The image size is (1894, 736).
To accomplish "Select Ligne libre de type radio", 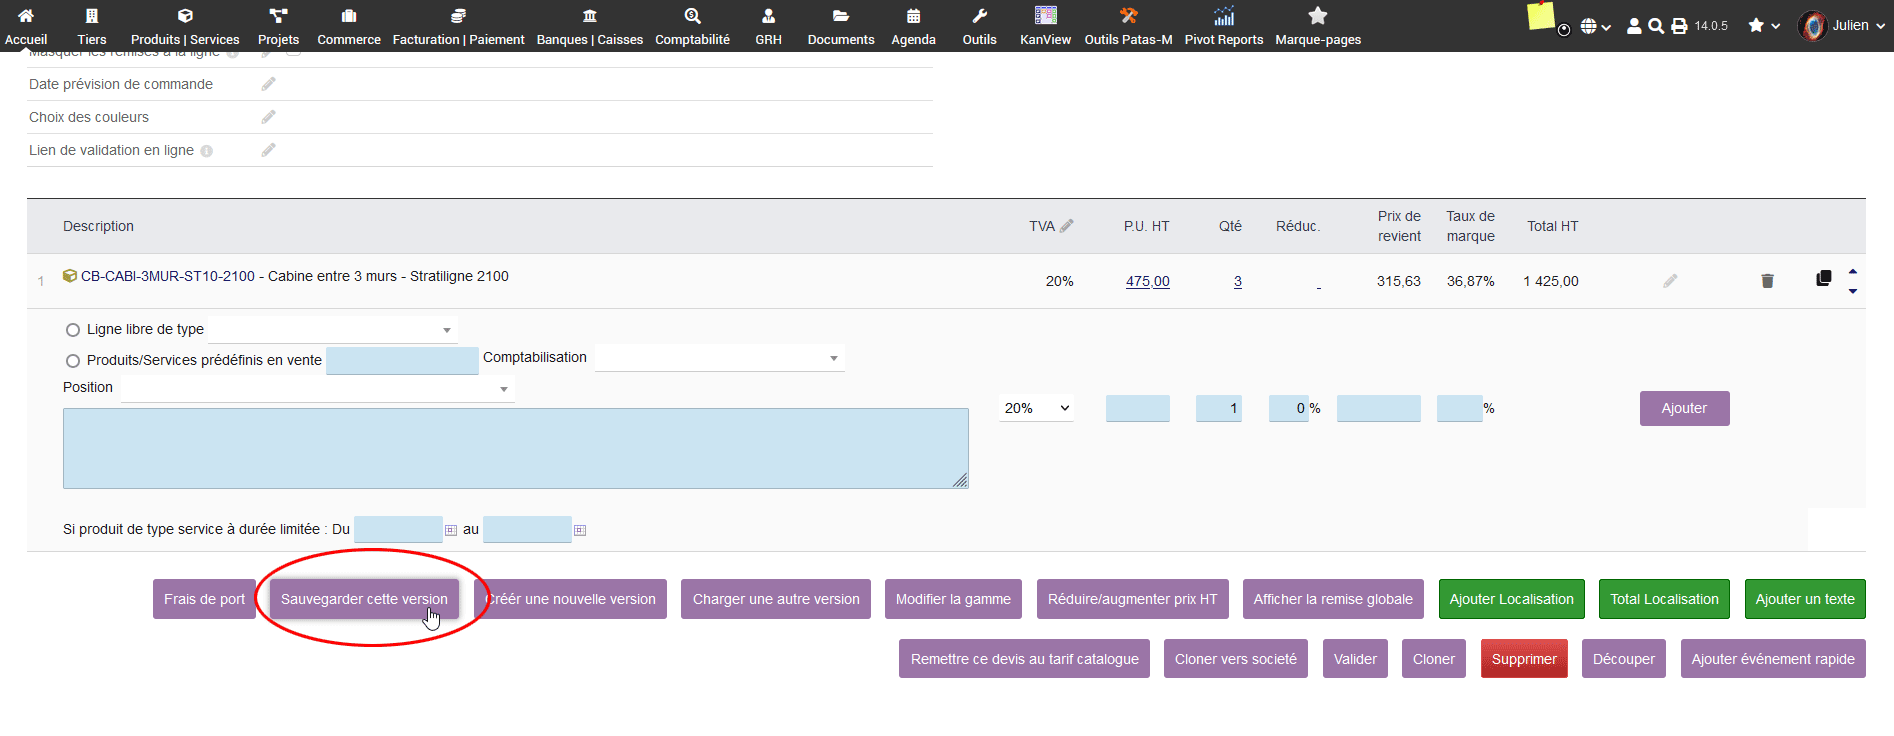I will tap(73, 330).
